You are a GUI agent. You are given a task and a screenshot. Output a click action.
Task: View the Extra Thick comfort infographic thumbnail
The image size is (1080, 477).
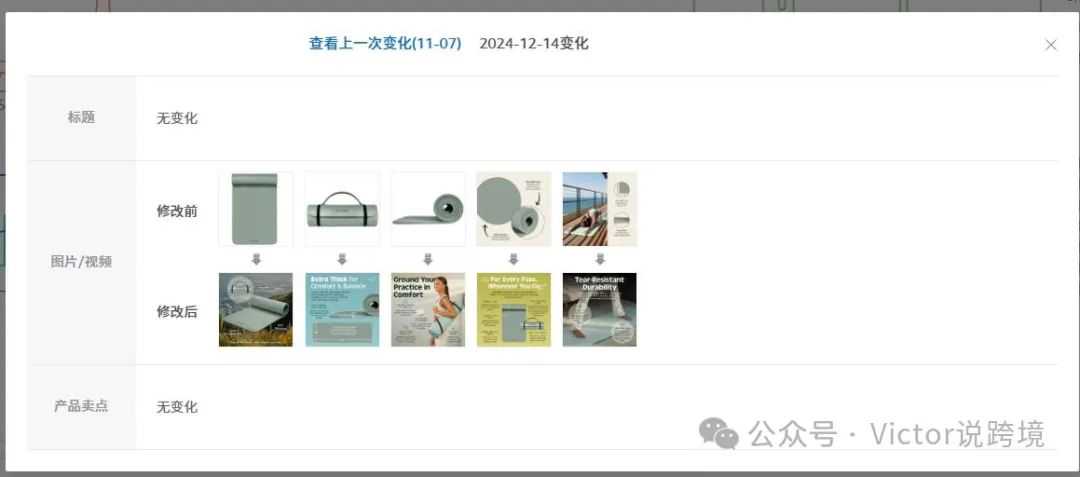[x=342, y=310]
